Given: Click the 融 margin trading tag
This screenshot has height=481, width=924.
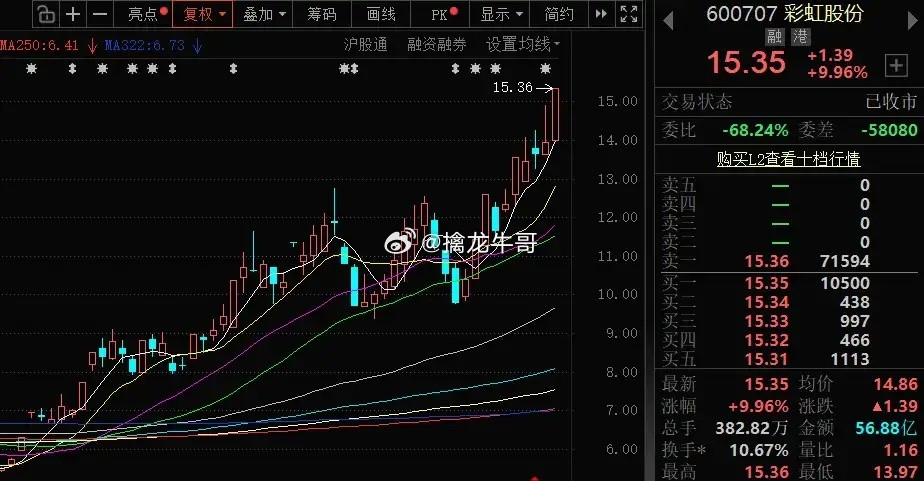Looking at the screenshot, I should [774, 37].
